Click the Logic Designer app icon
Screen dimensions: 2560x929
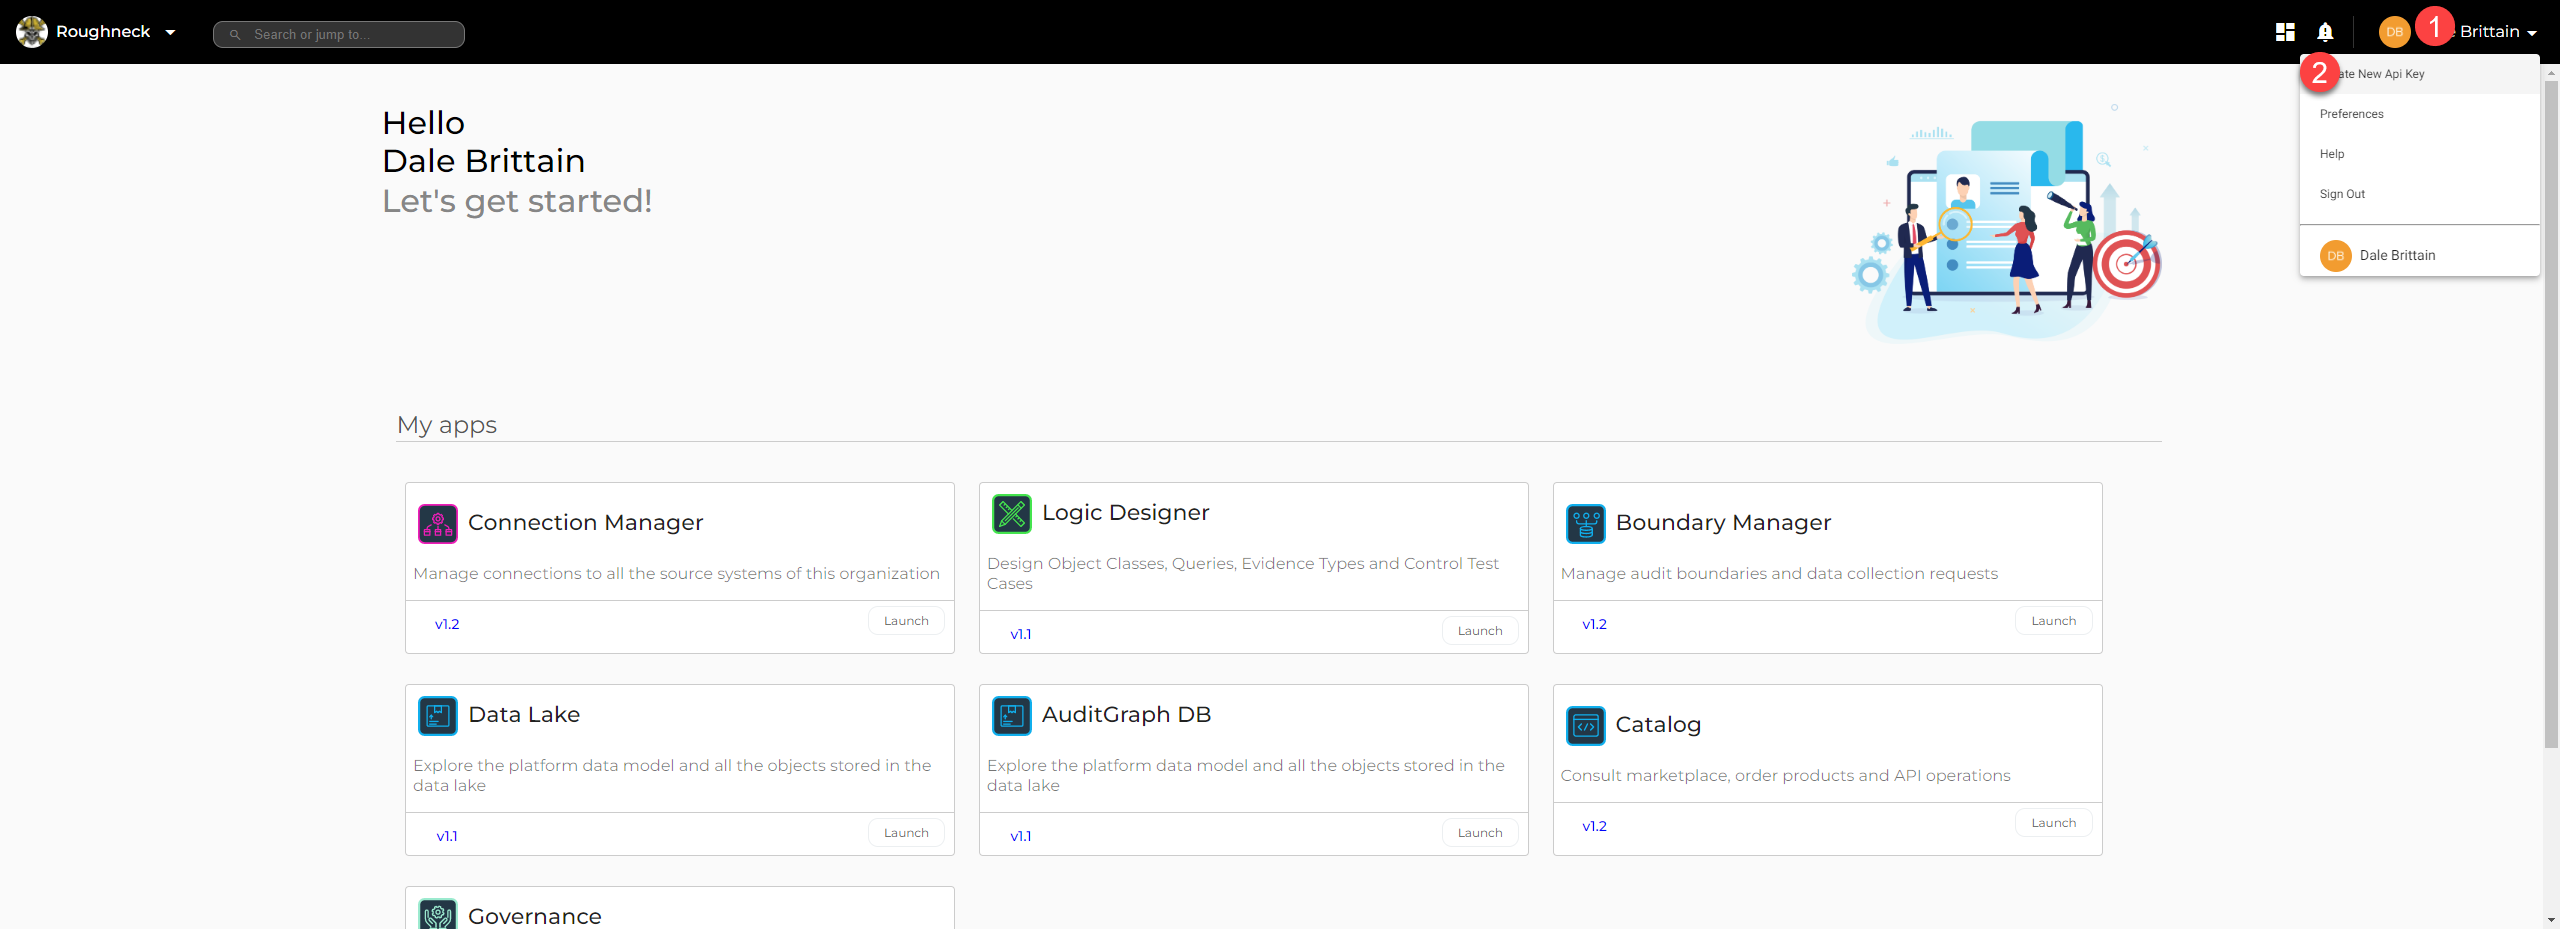(1011, 514)
